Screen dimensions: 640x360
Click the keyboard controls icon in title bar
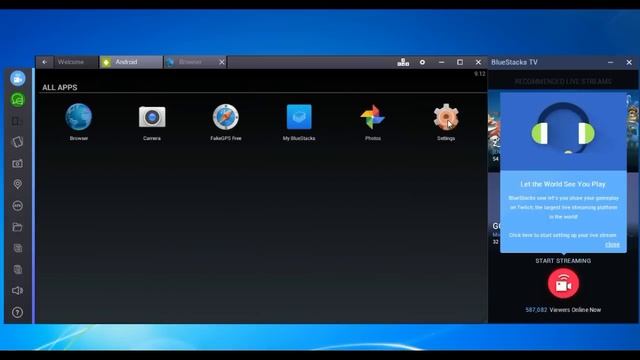403,62
